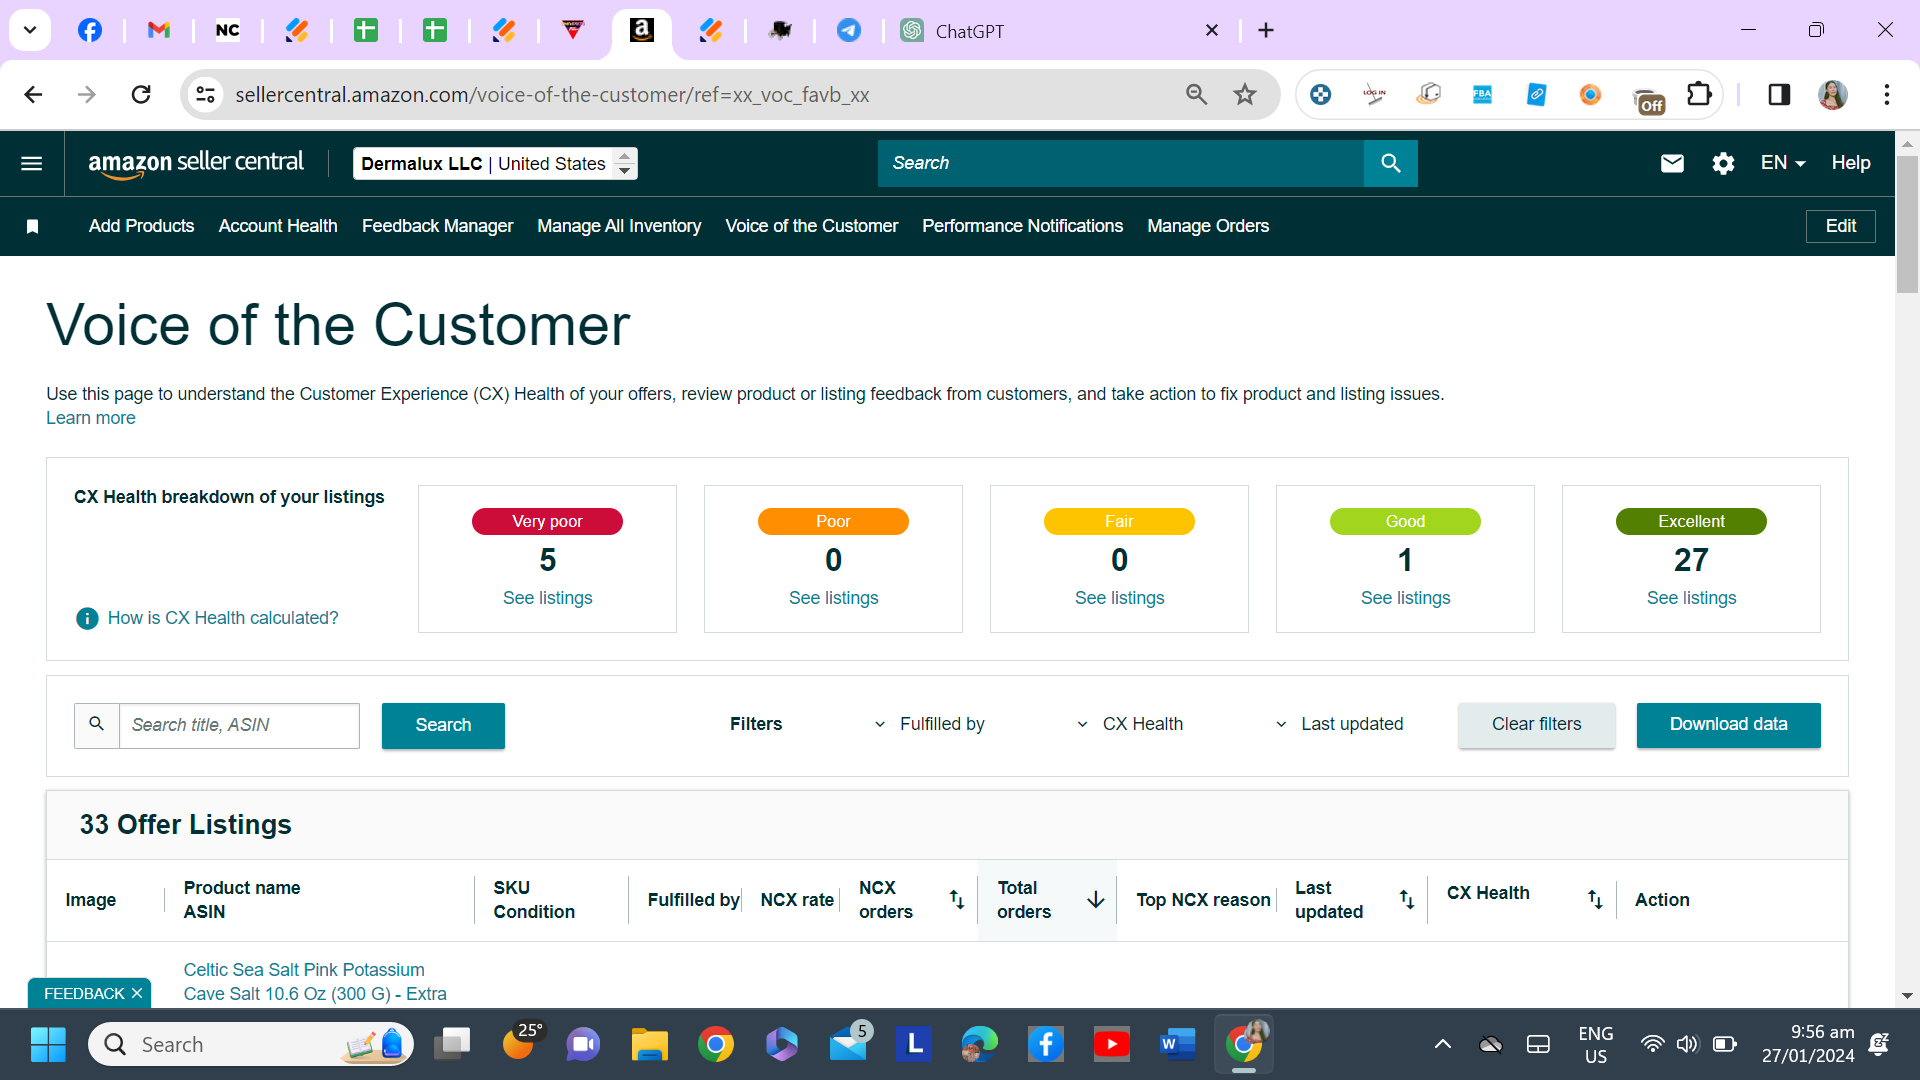
Task: Open Performance Notifications
Action: pos(1022,226)
